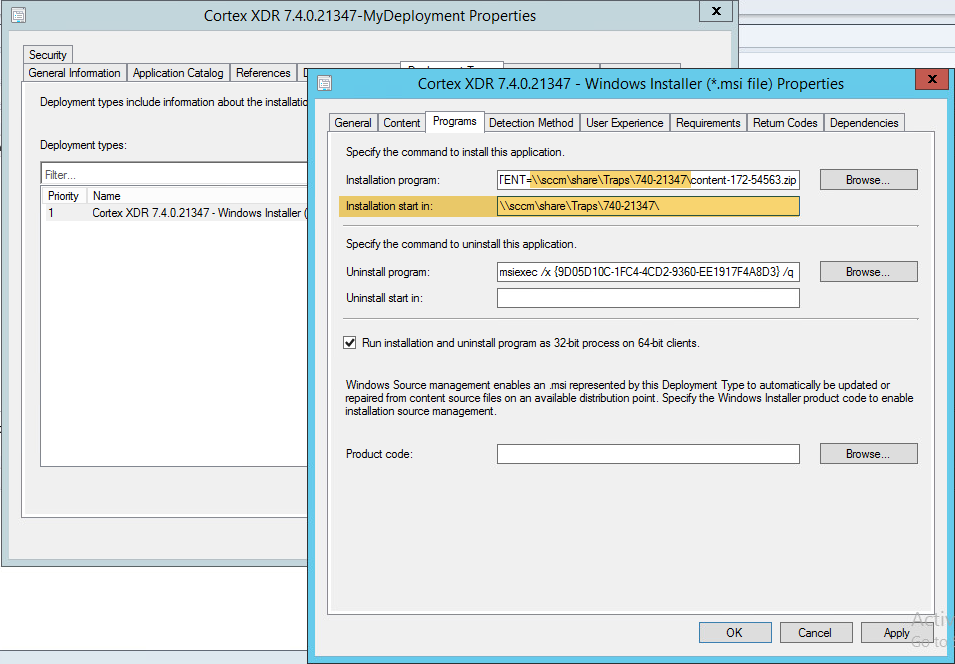This screenshot has height=664, width=955.
Task: Open the Requirements tab
Action: (708, 122)
